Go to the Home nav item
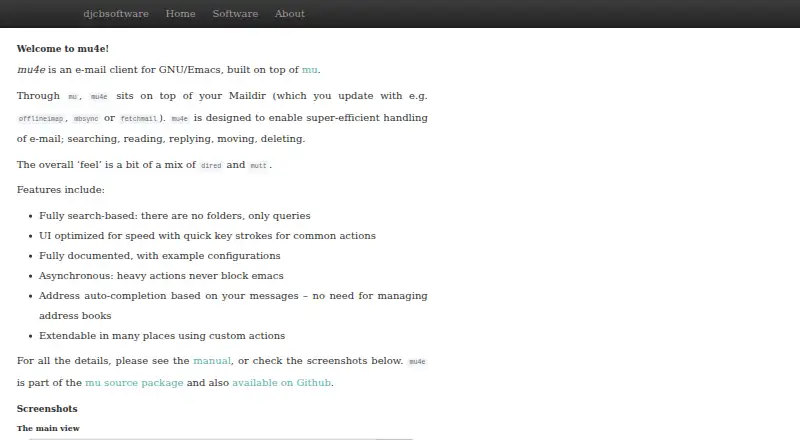This screenshot has height=440, width=800. pyautogui.click(x=181, y=14)
